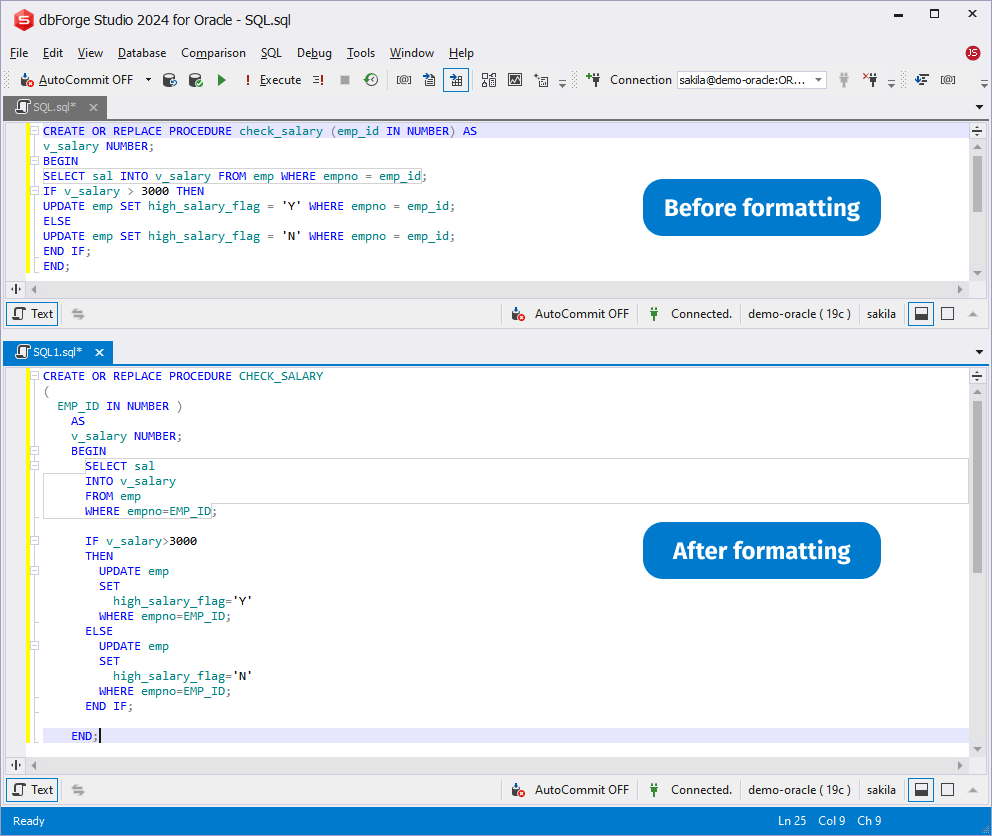Click the commit database icon with checkmark
Image resolution: width=992 pixels, height=836 pixels.
coord(195,80)
